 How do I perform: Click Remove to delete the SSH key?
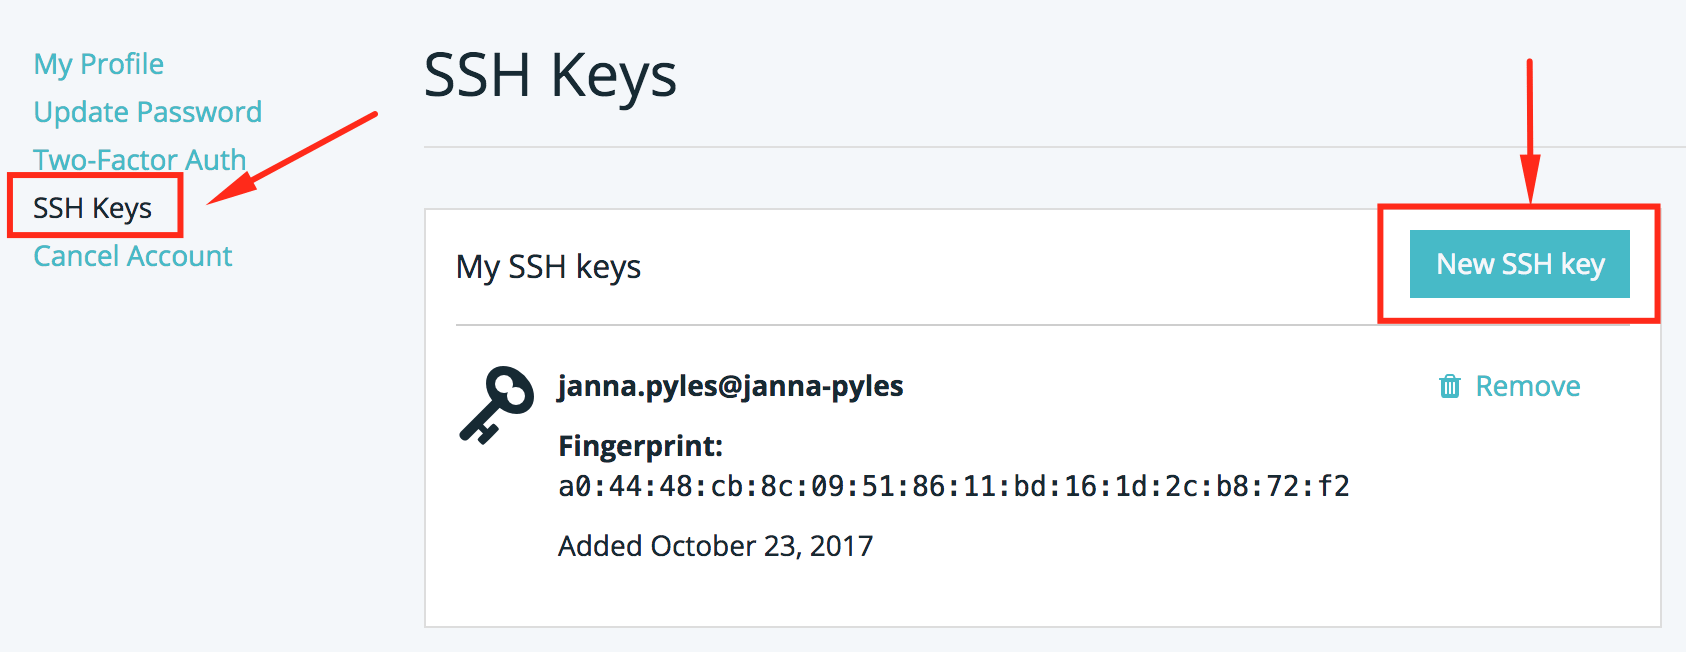point(1527,386)
